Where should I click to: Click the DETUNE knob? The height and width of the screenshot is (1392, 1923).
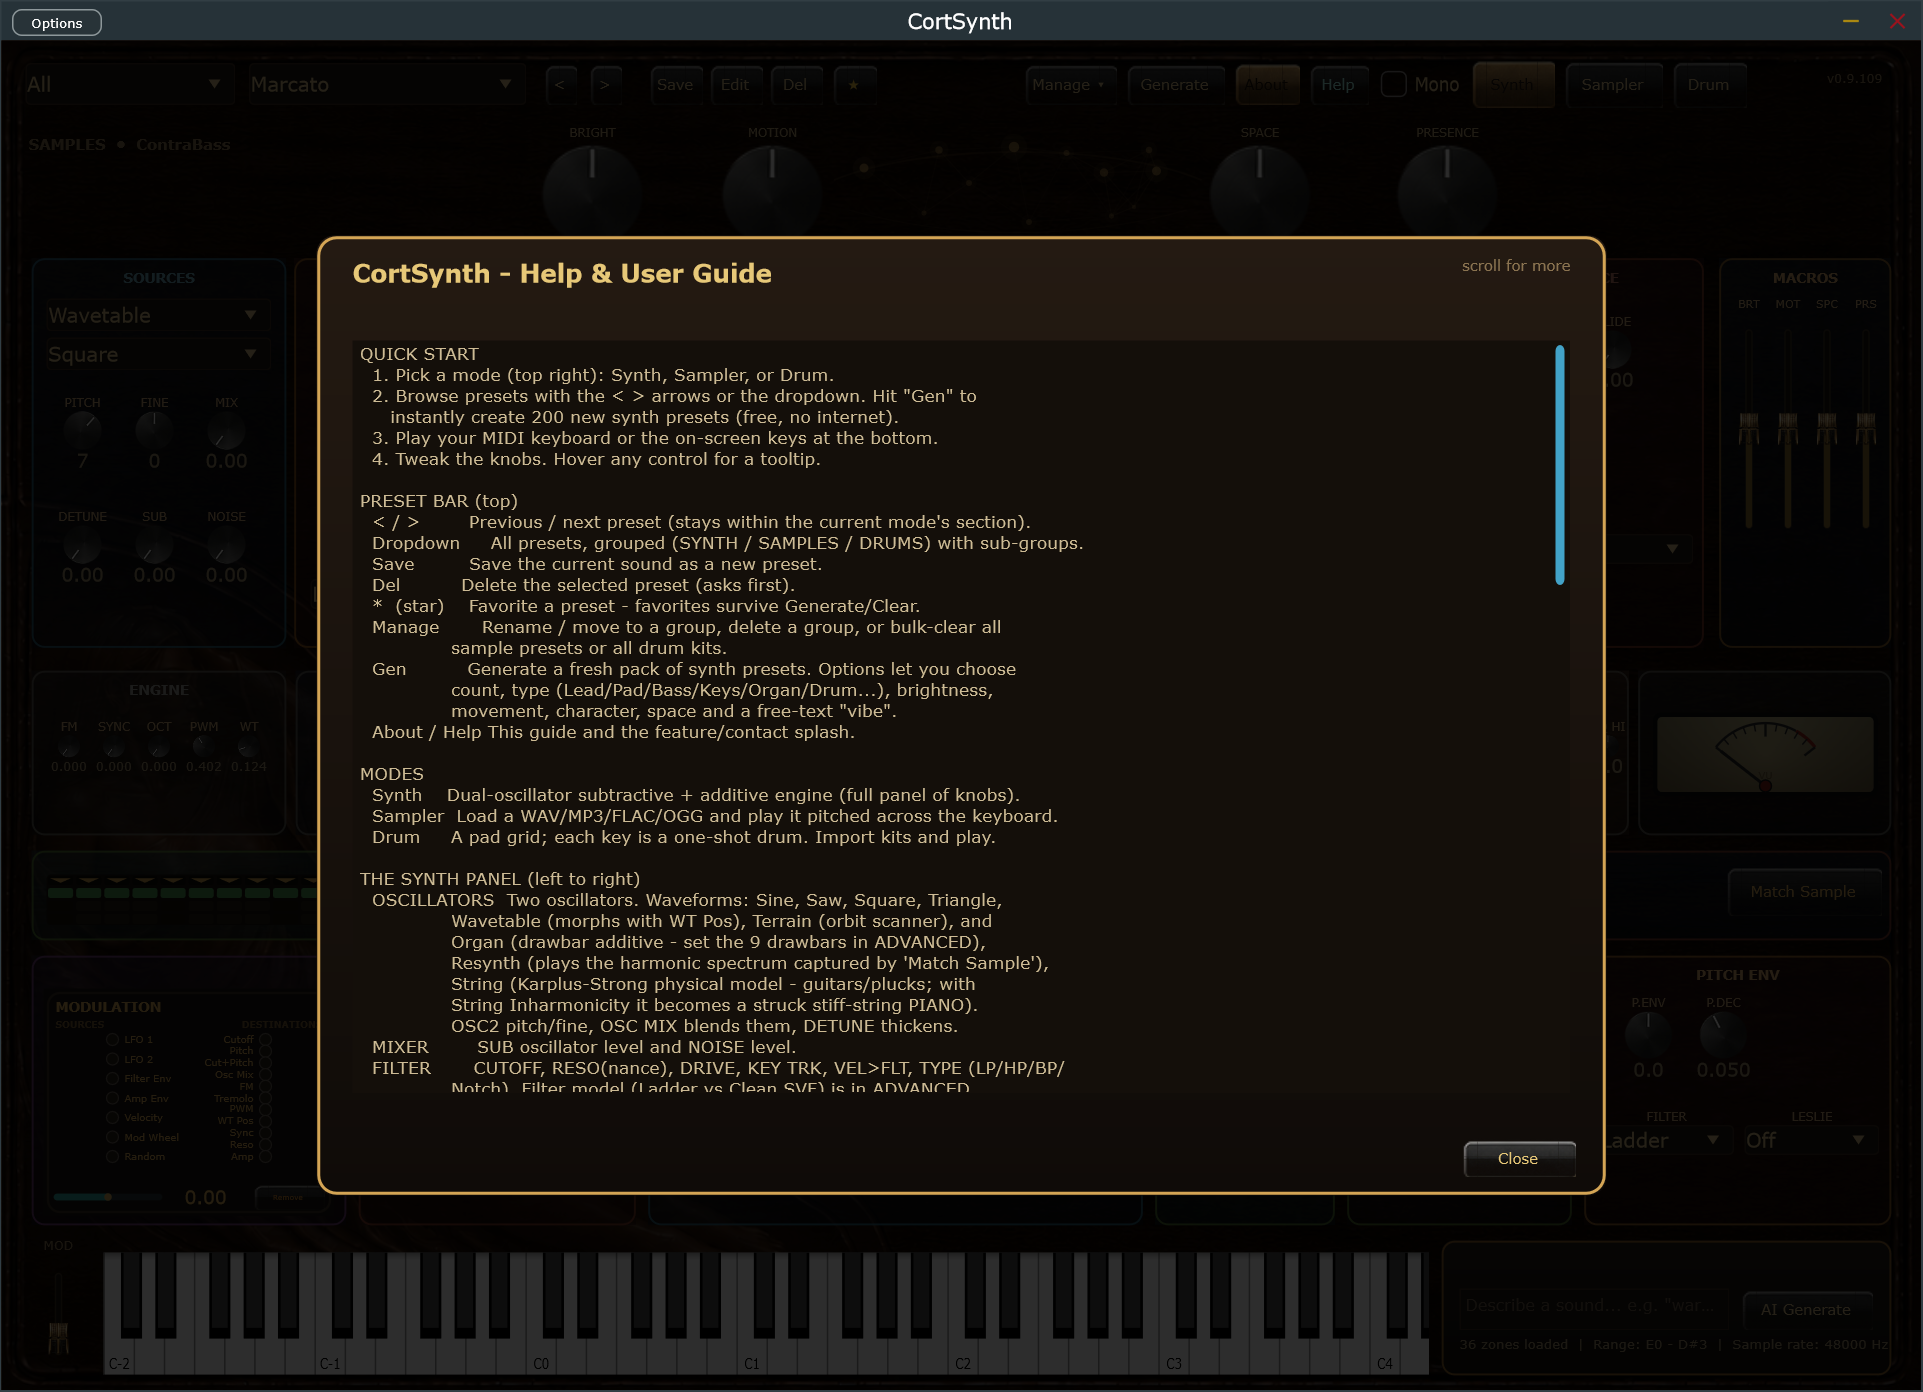pyautogui.click(x=82, y=545)
